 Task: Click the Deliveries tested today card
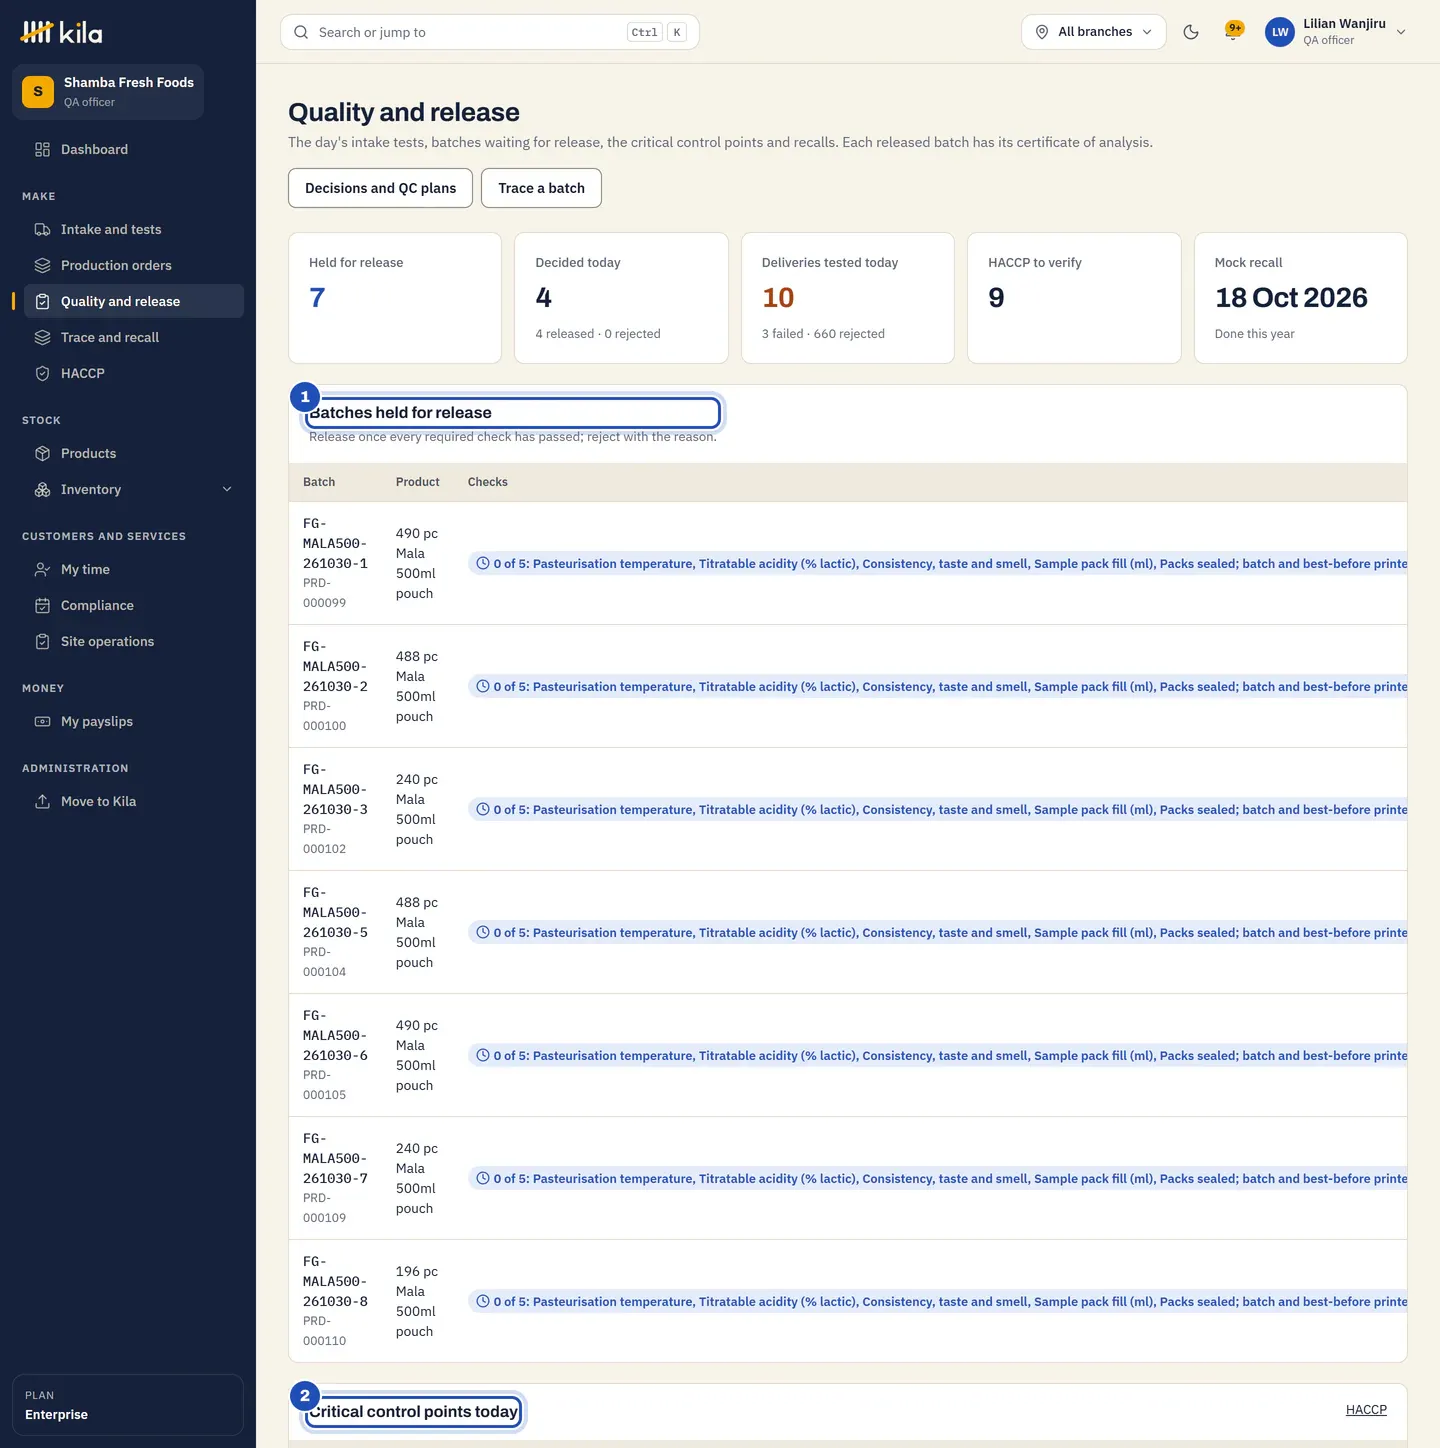[848, 298]
